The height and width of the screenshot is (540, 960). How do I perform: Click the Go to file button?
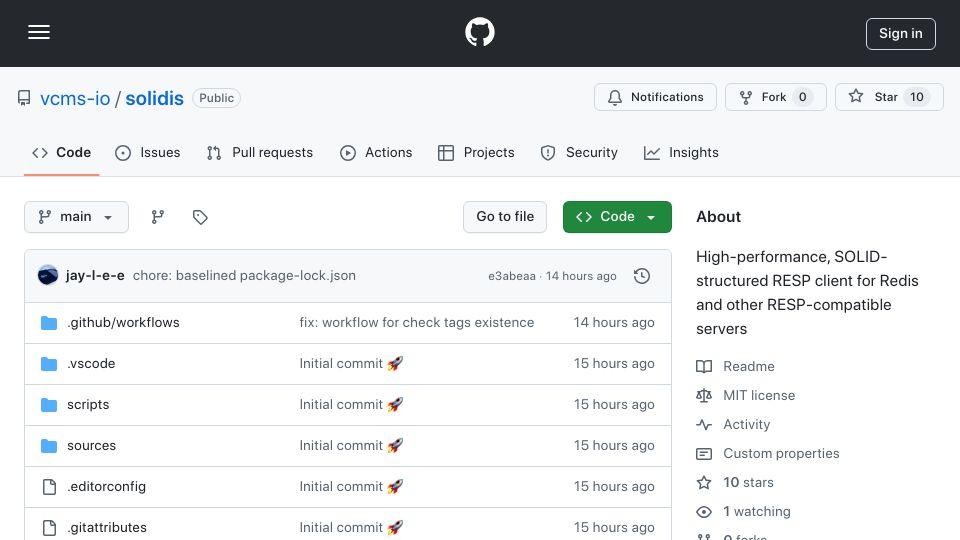coord(505,217)
